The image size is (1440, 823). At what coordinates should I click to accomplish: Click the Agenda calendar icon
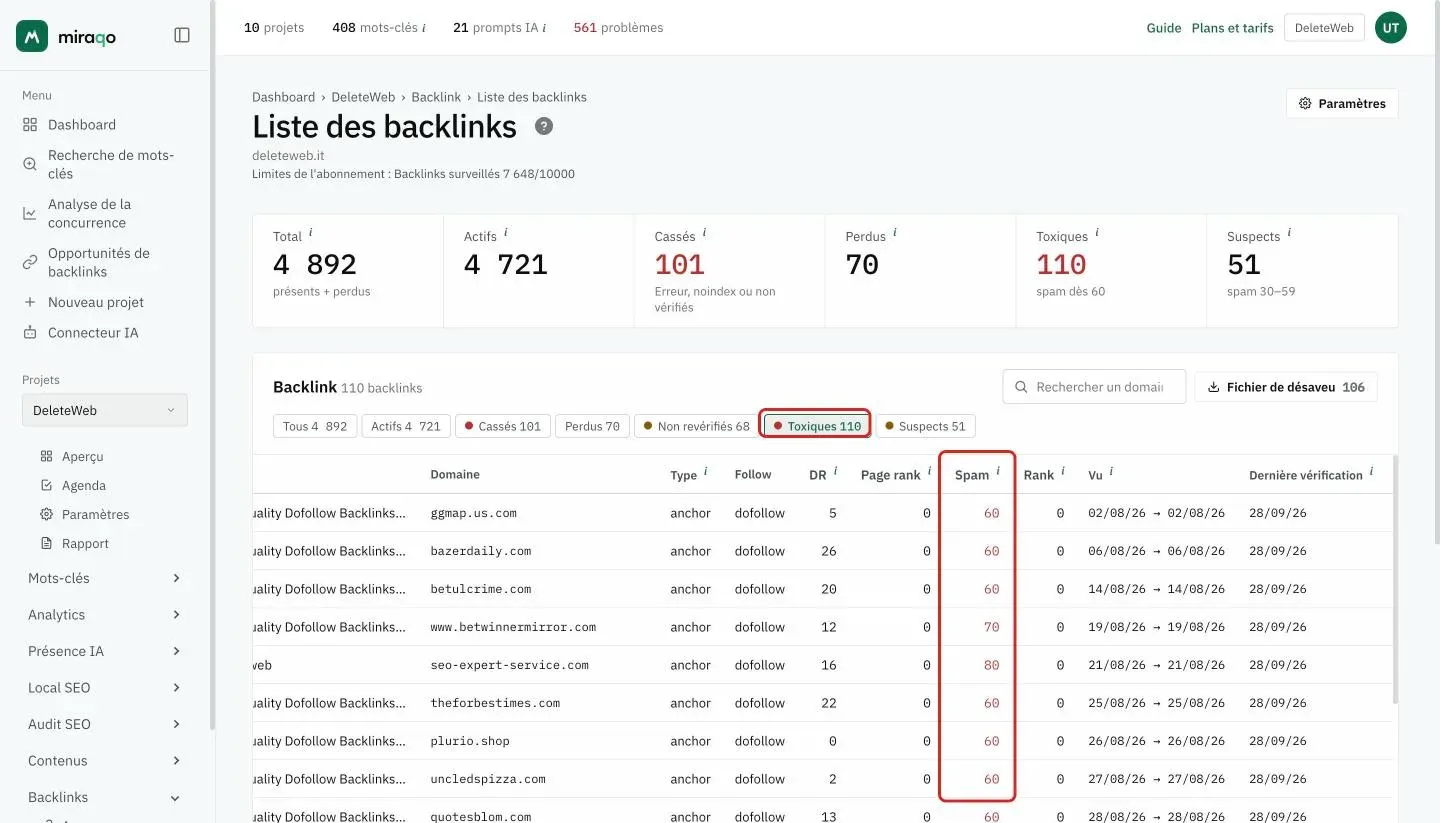pos(46,485)
